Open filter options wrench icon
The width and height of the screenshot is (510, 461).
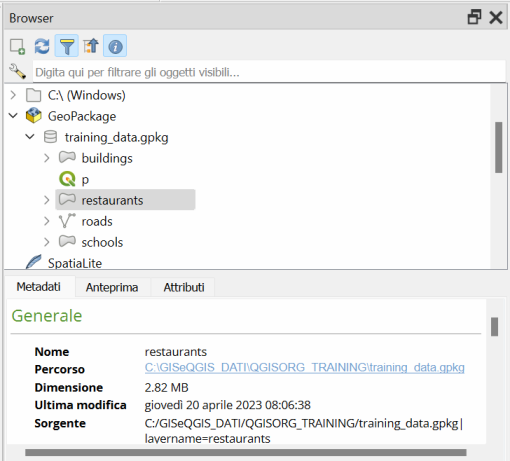pyautogui.click(x=18, y=72)
